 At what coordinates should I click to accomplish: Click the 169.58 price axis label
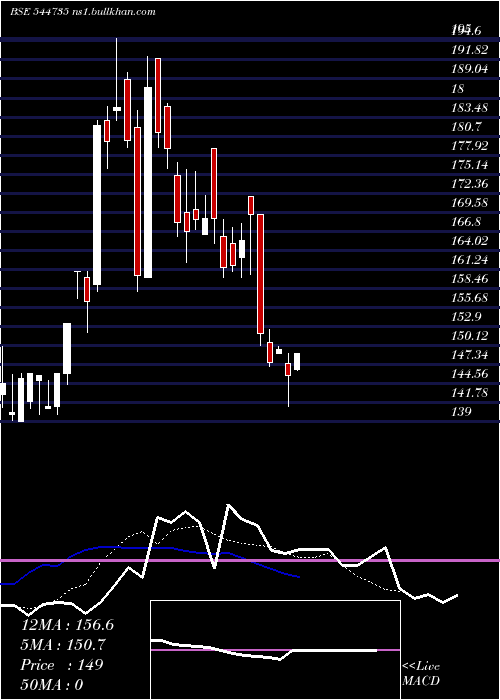pyautogui.click(x=470, y=203)
